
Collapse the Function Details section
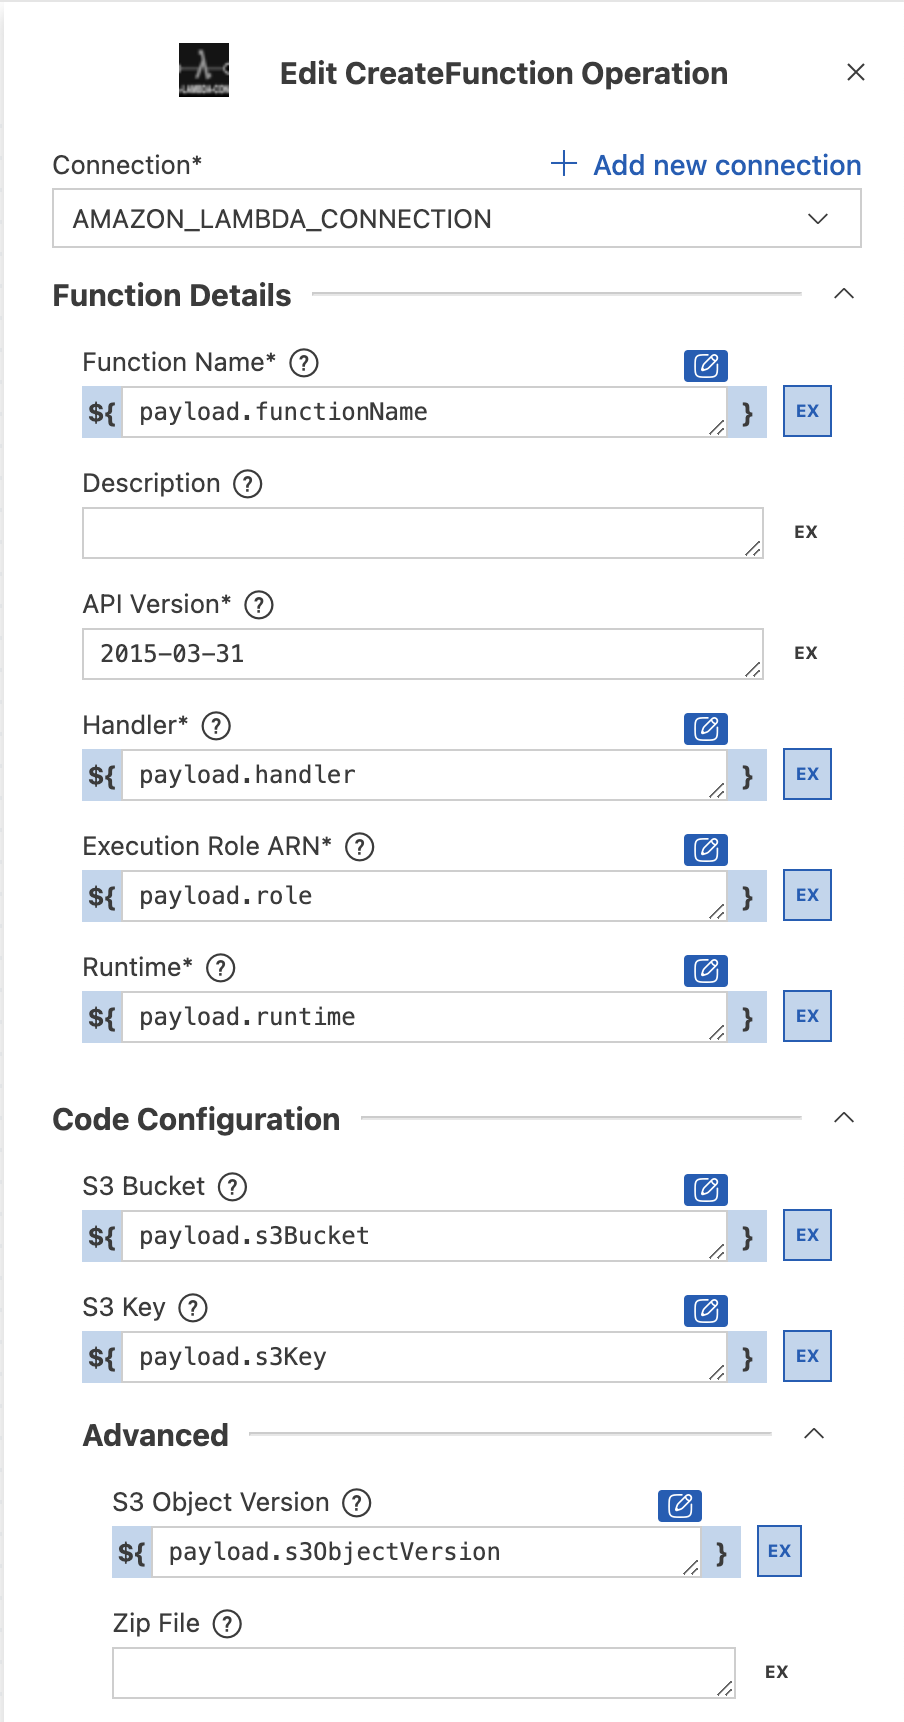pyautogui.click(x=844, y=294)
